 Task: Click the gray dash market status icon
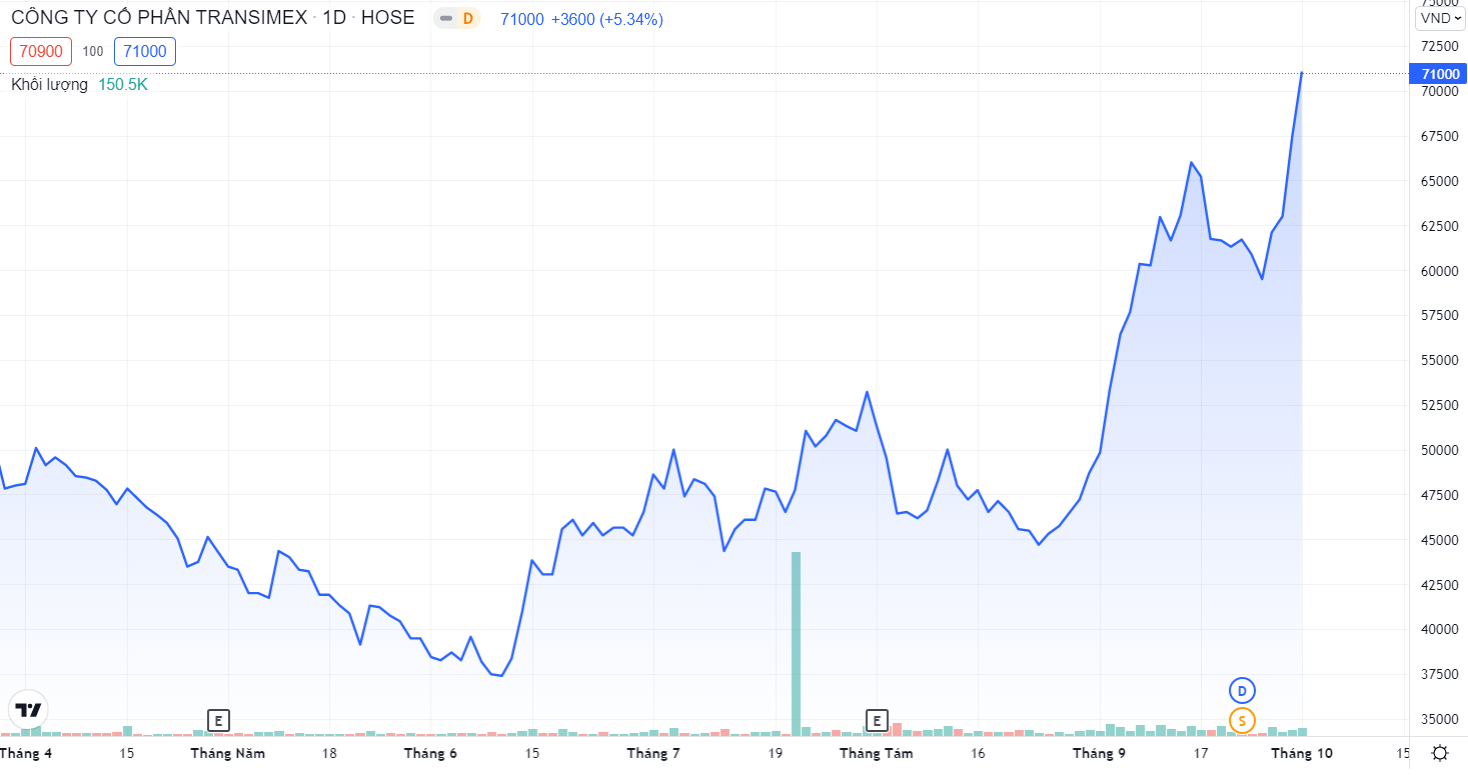[x=446, y=19]
